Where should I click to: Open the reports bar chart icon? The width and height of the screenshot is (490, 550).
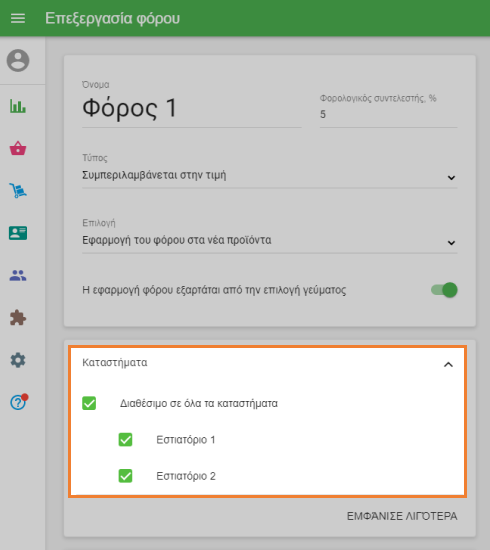18,106
